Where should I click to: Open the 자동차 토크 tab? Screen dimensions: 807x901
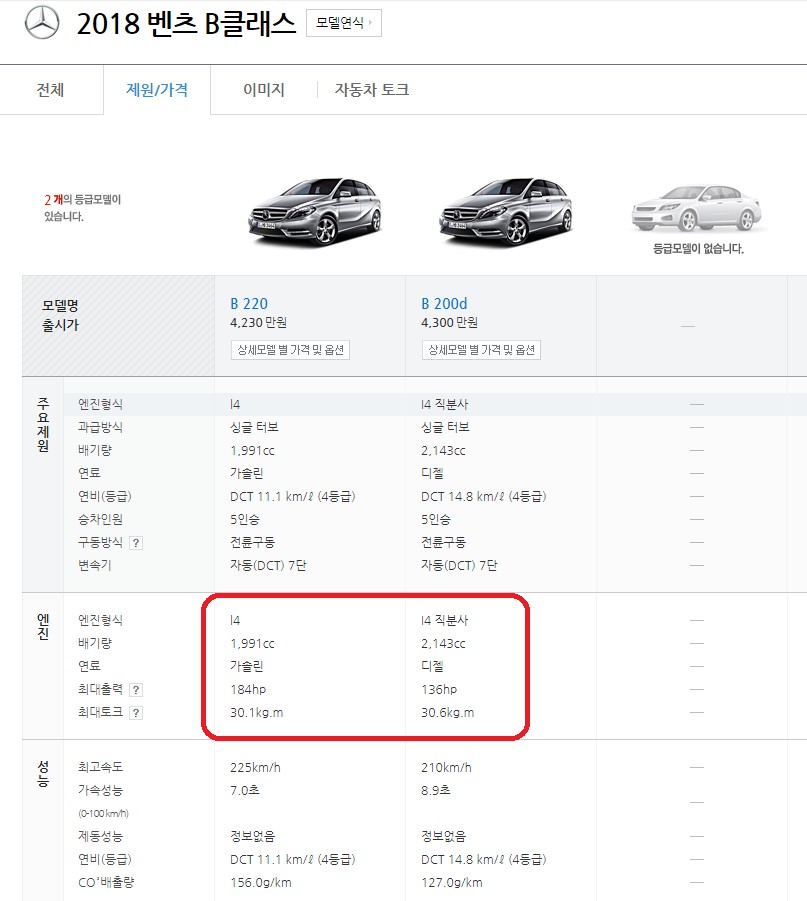(375, 89)
